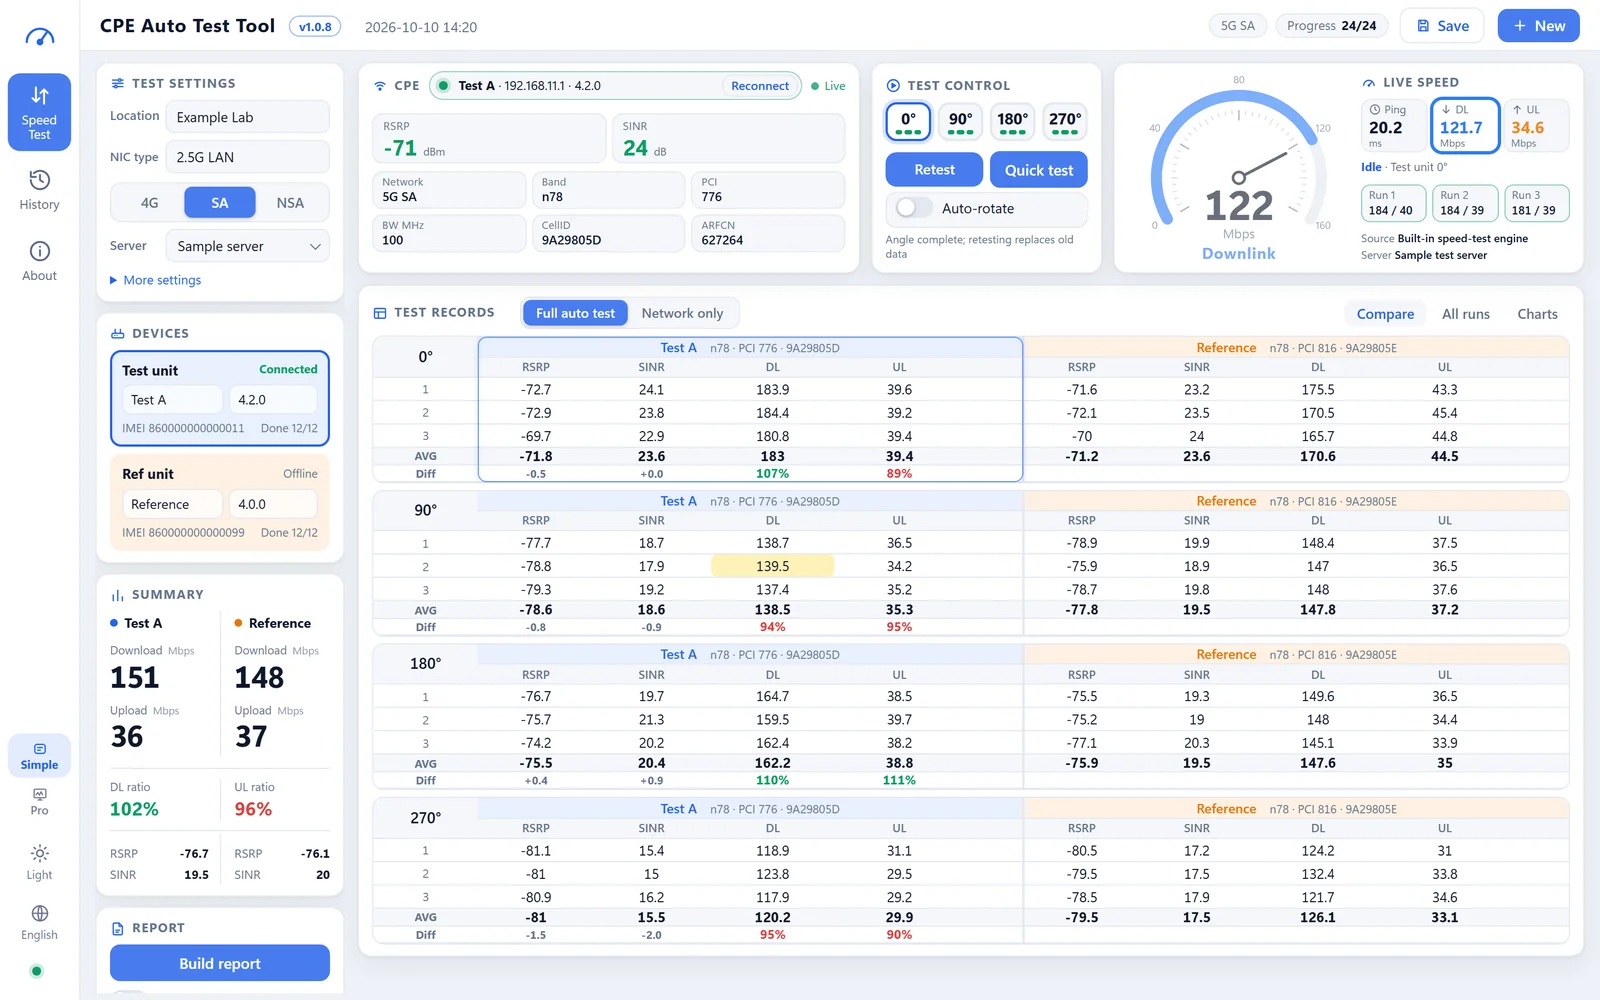Switch to Simple view mode
This screenshot has width=1600, height=1000.
point(39,756)
